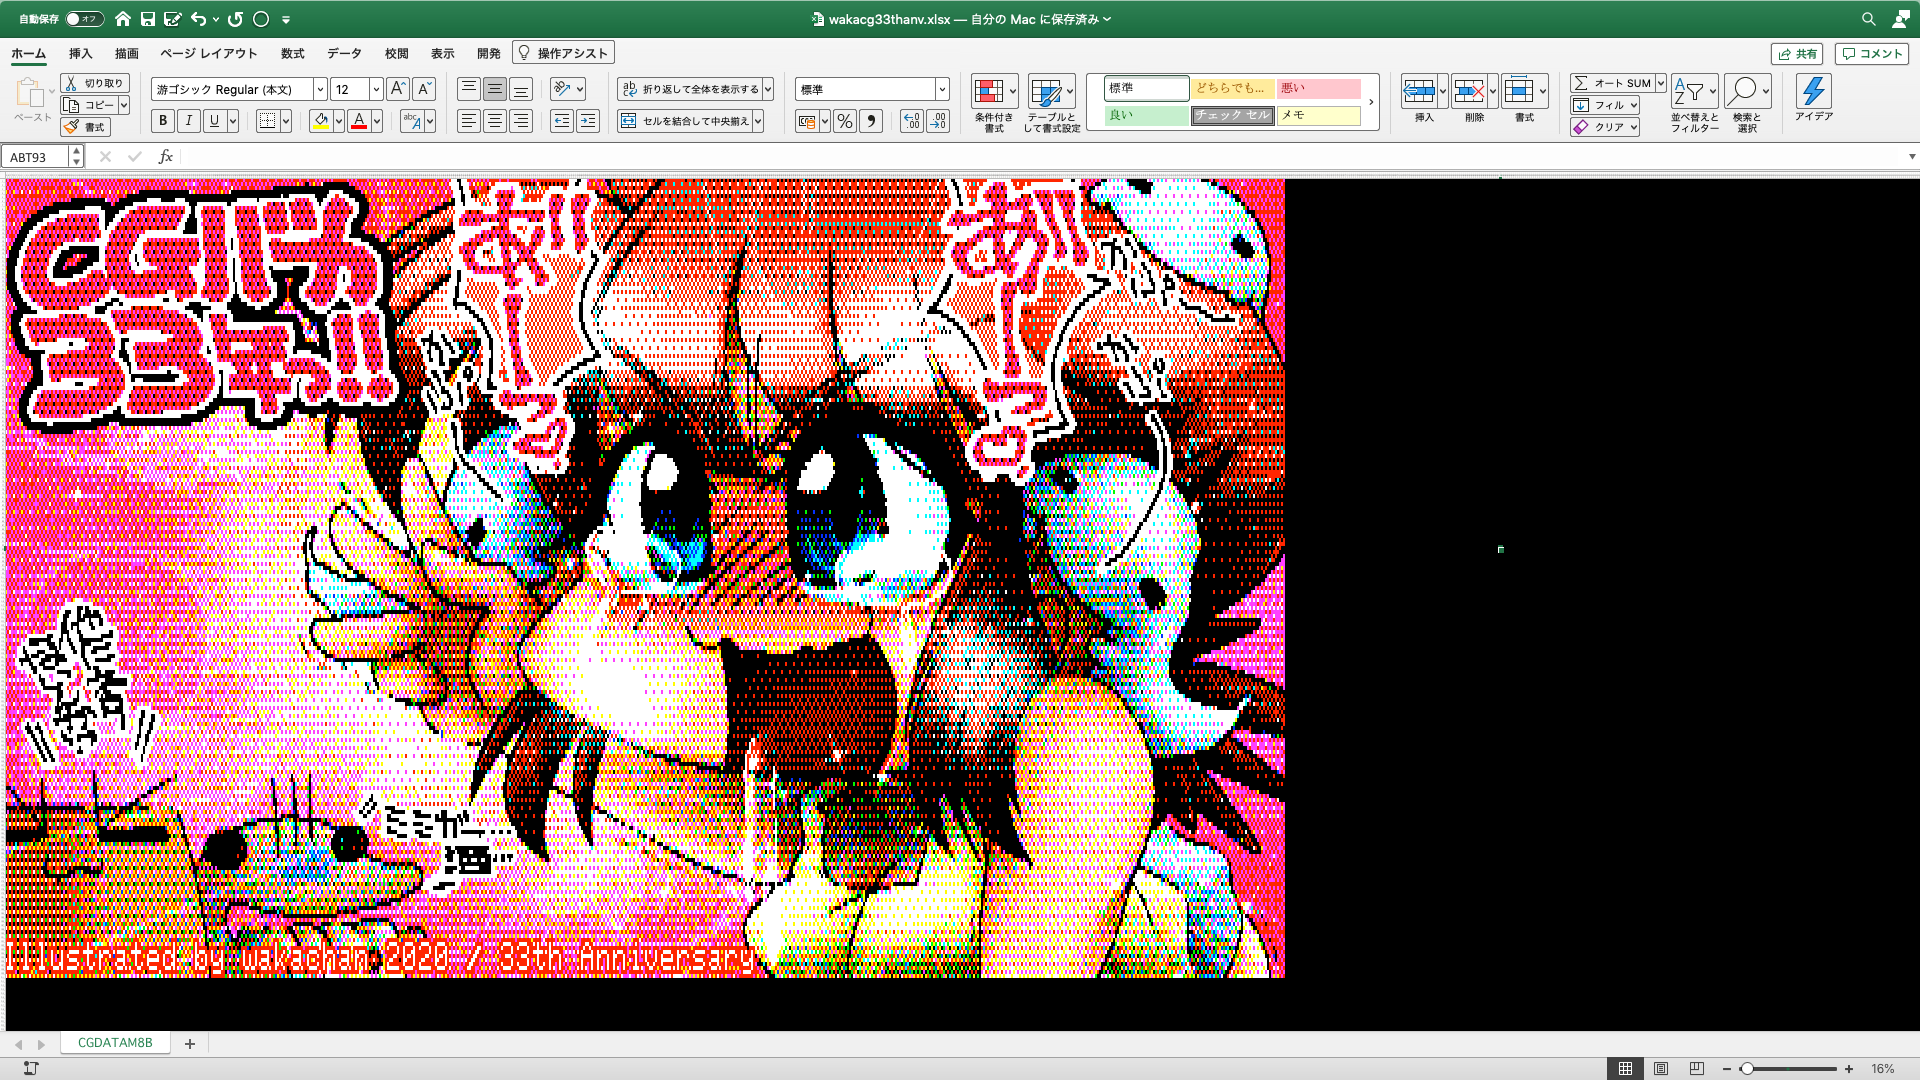Expand Clear dropdown
The width and height of the screenshot is (1920, 1080).
coord(1634,127)
